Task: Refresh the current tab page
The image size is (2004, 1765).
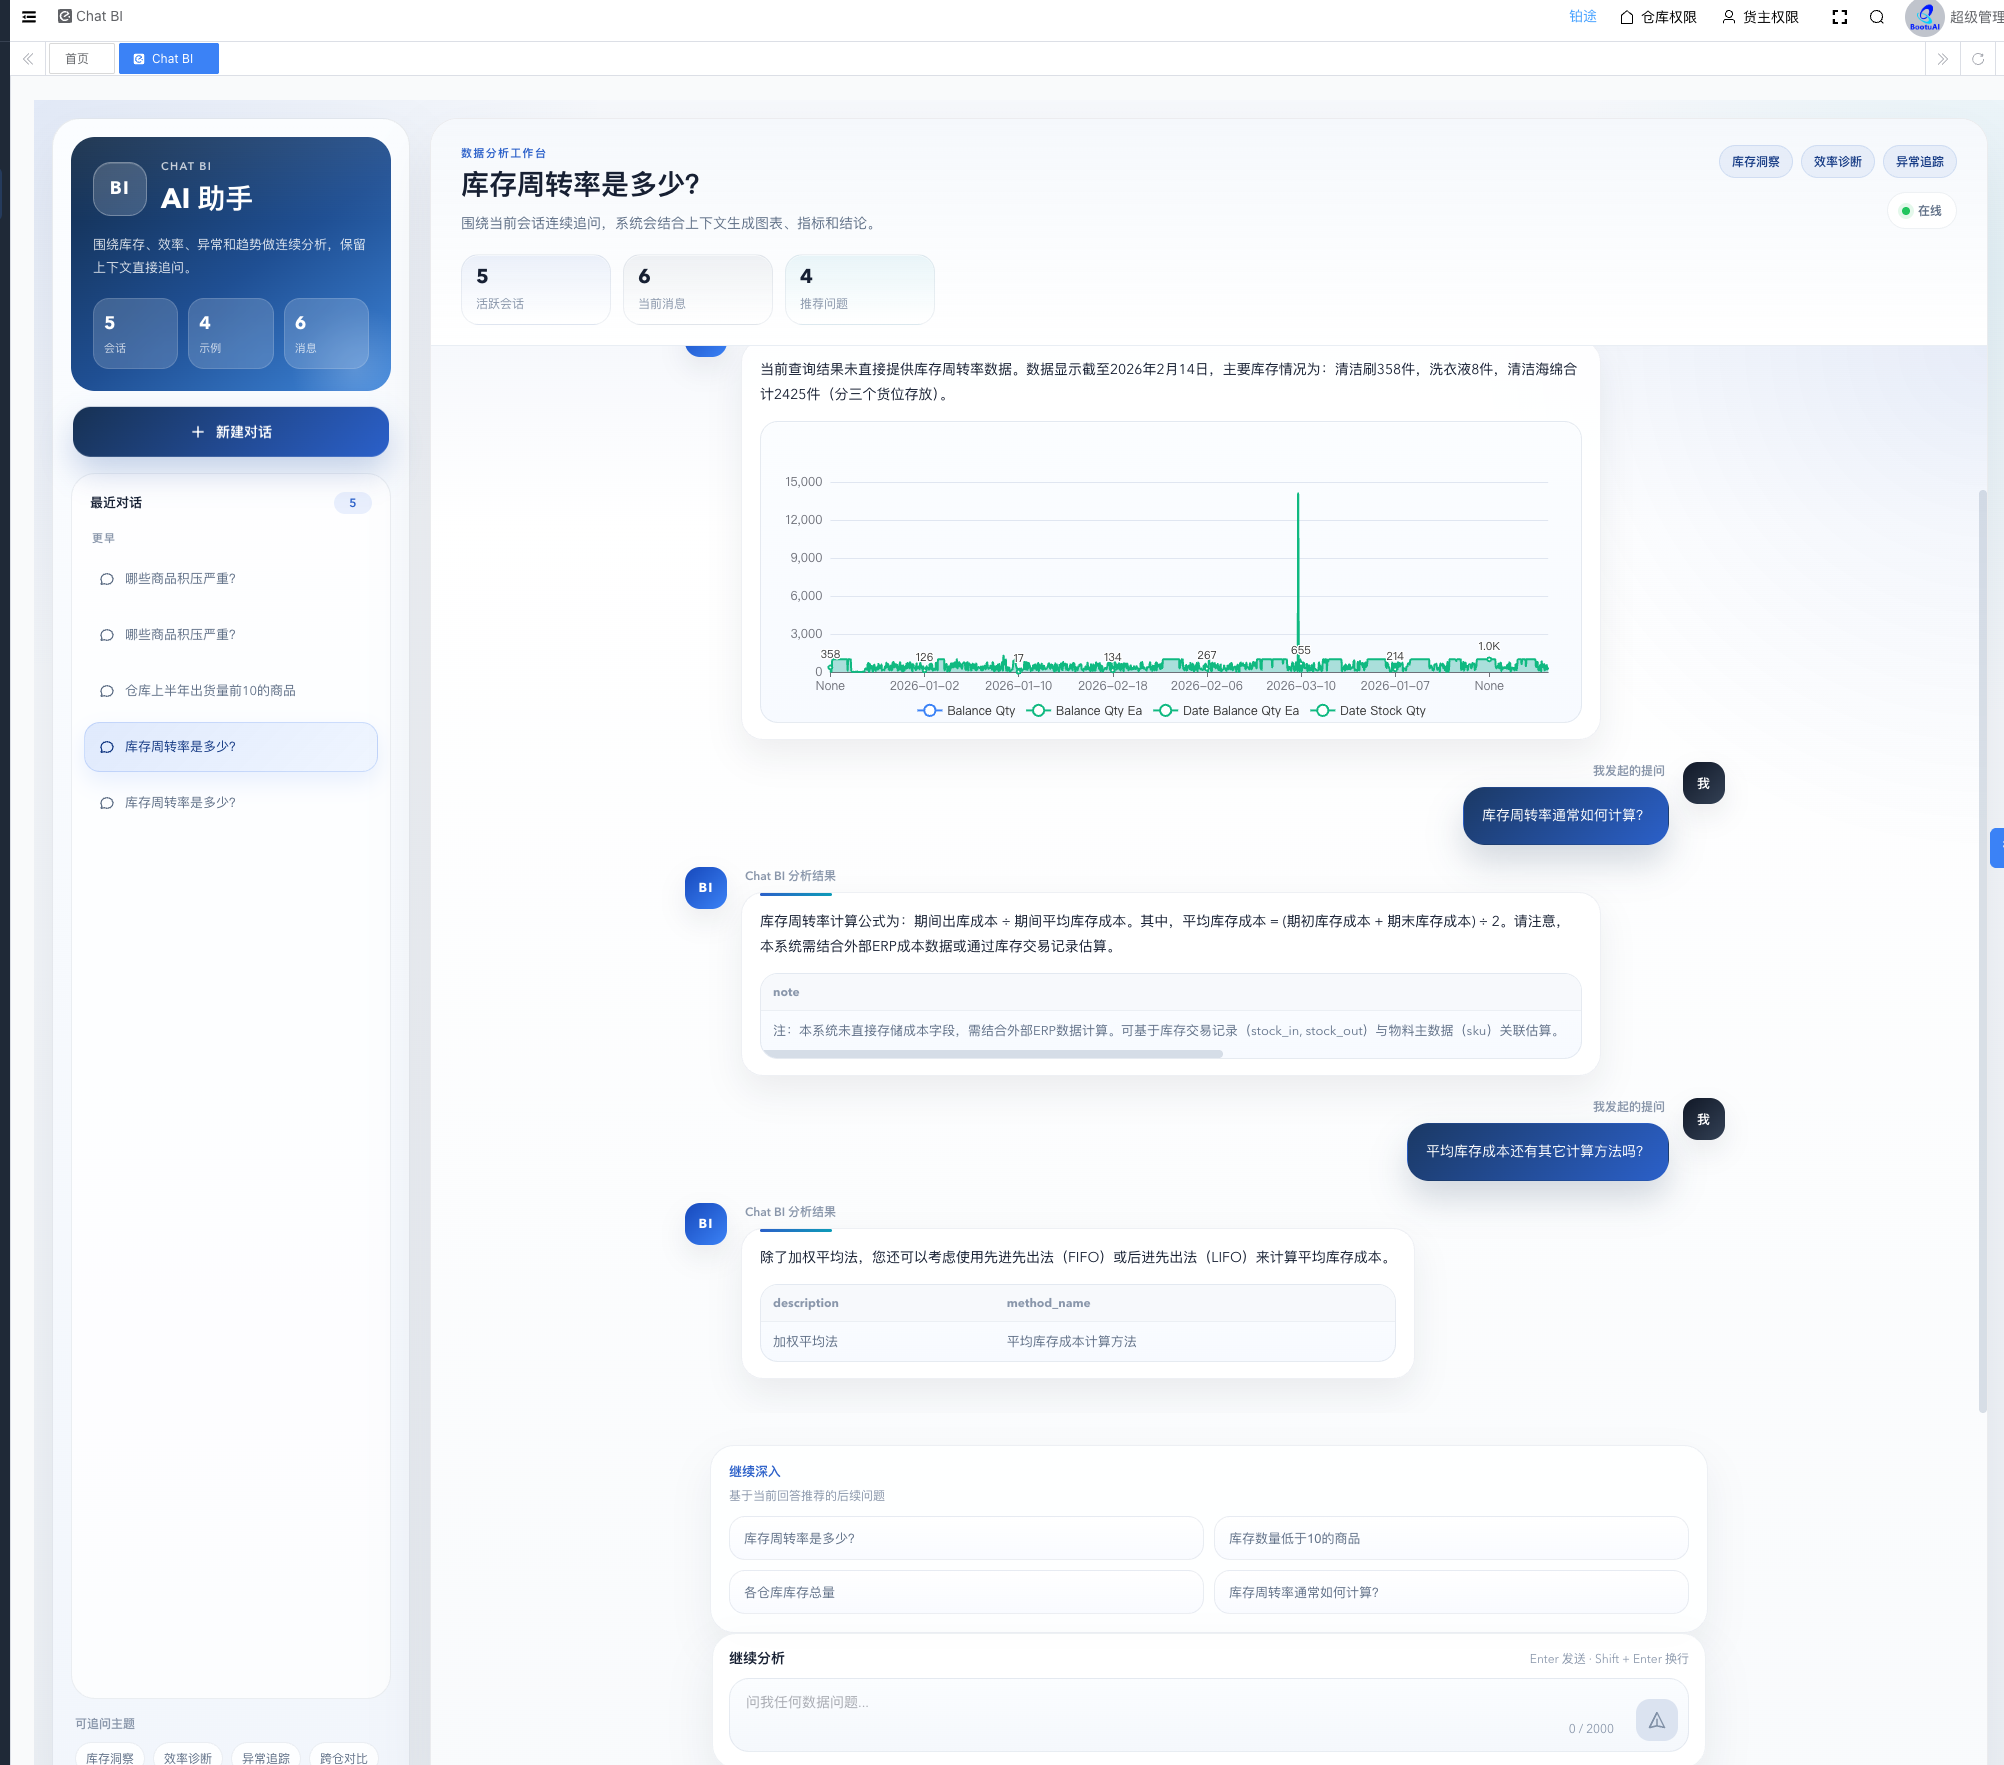Action: tap(1978, 59)
